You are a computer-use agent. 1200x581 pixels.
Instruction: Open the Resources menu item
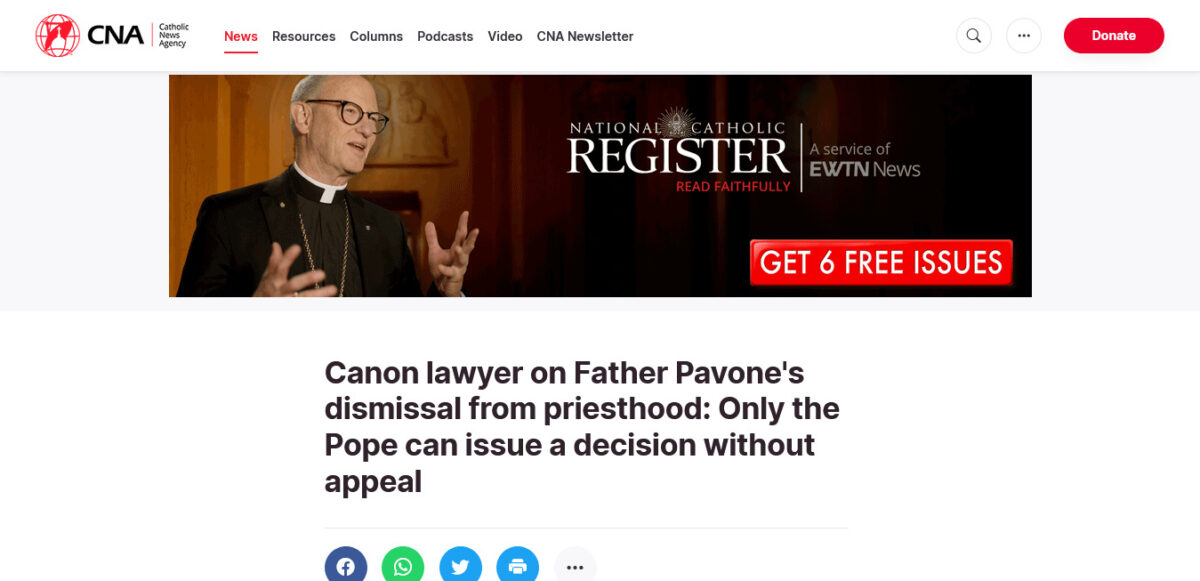click(304, 36)
